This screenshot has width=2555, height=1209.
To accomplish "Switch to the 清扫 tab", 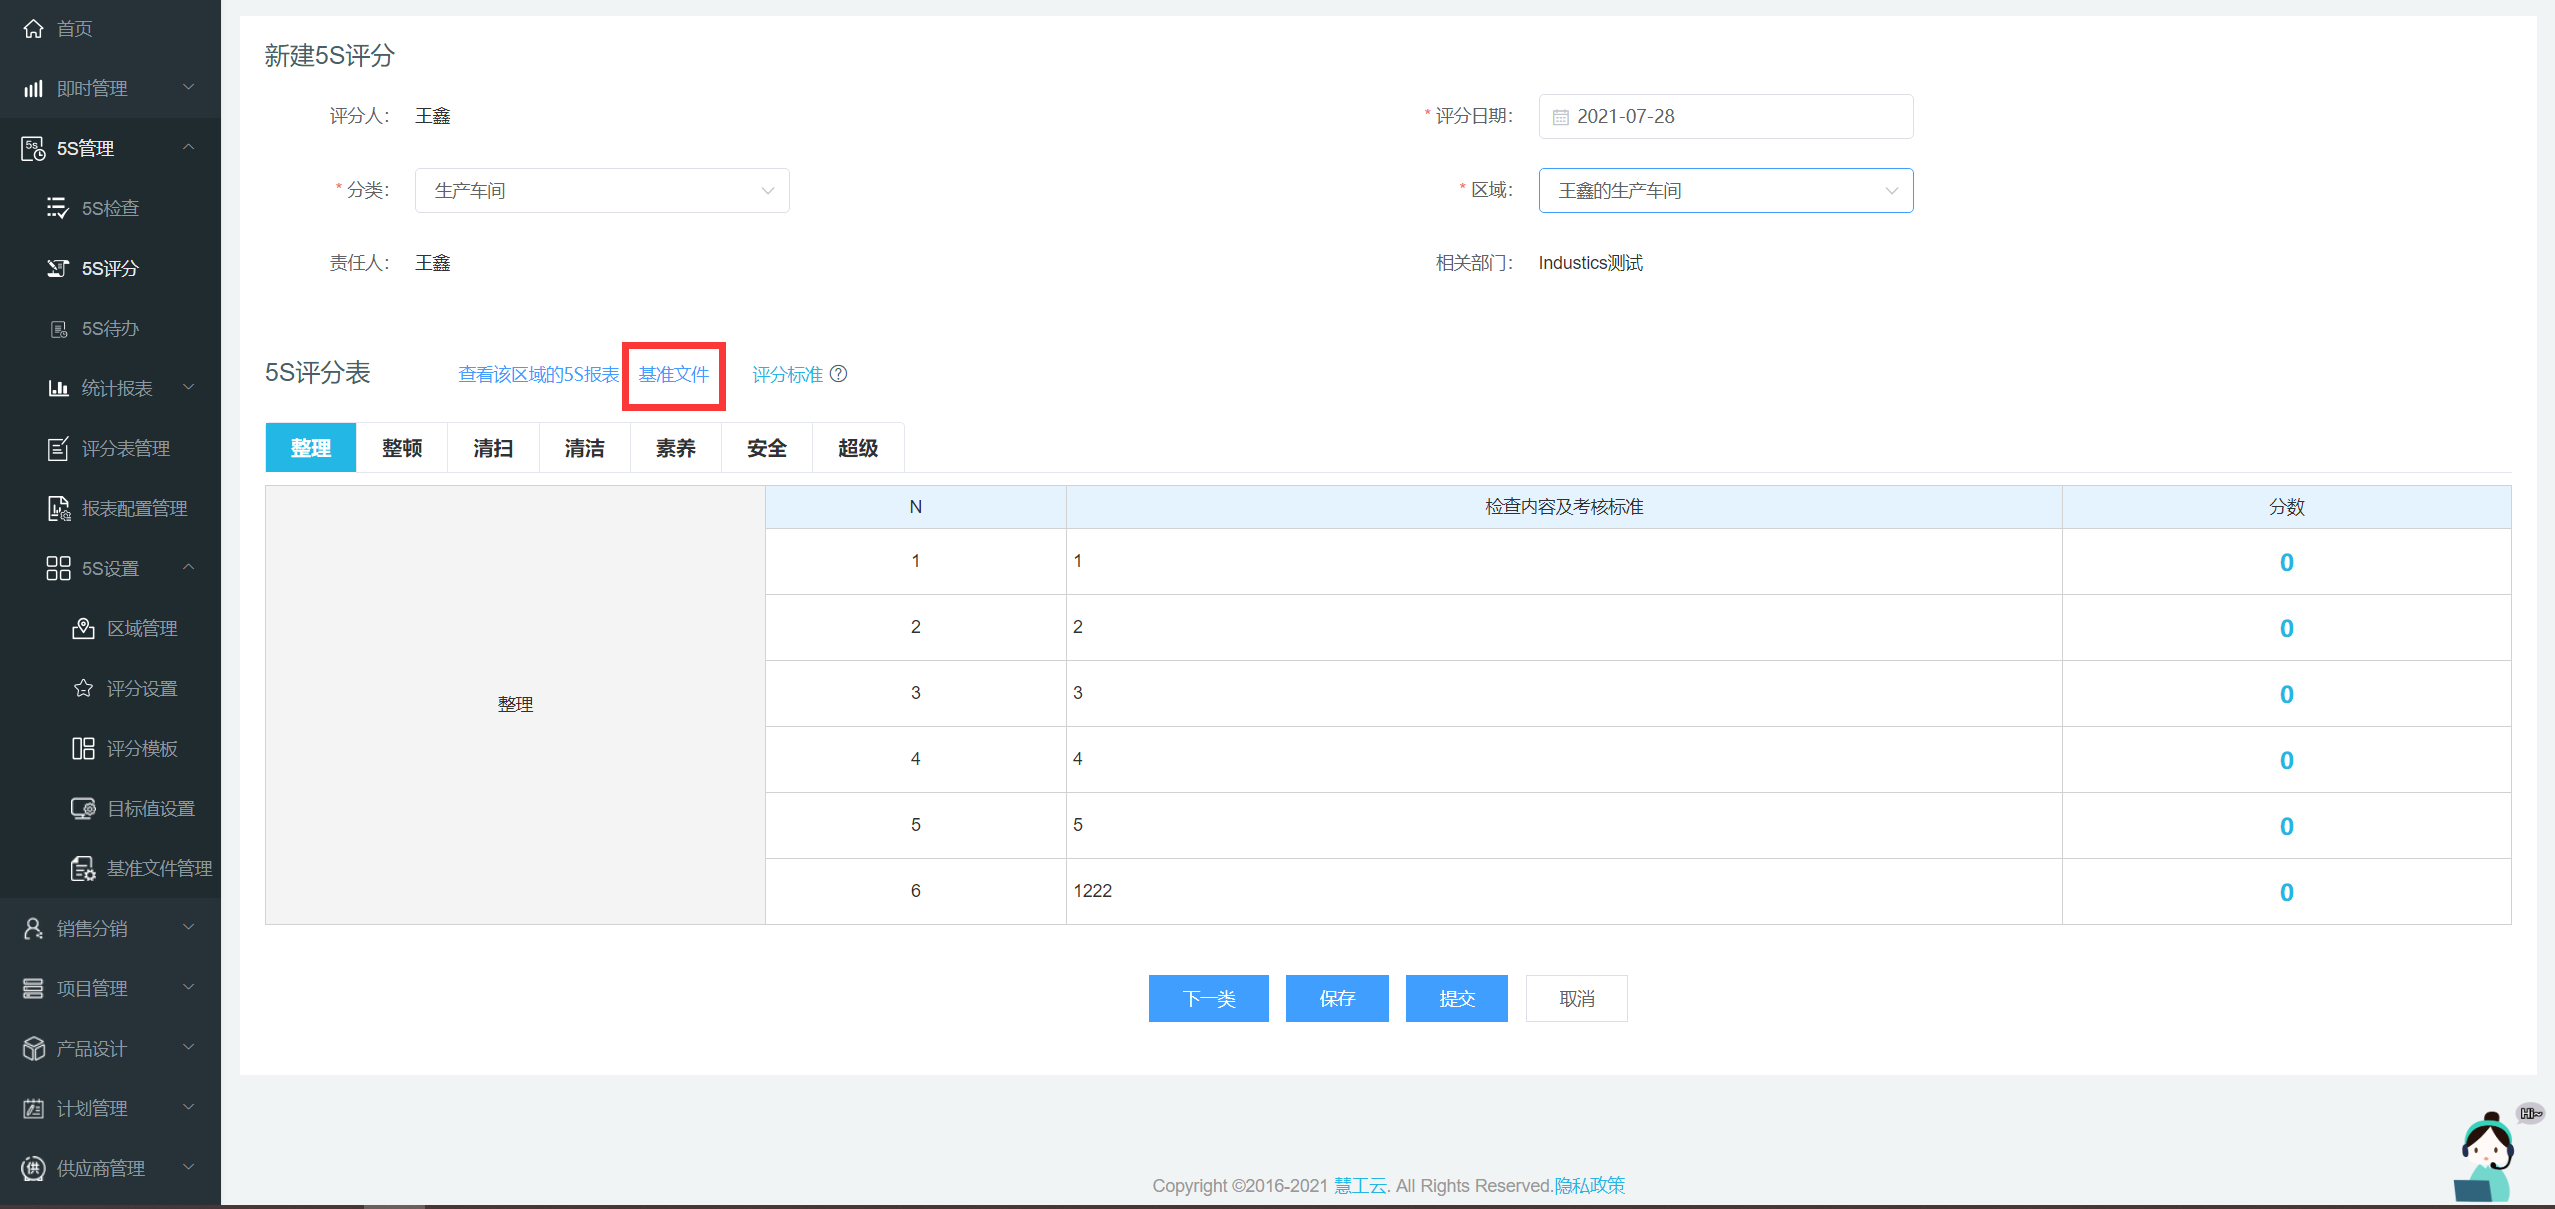I will tap(493, 448).
